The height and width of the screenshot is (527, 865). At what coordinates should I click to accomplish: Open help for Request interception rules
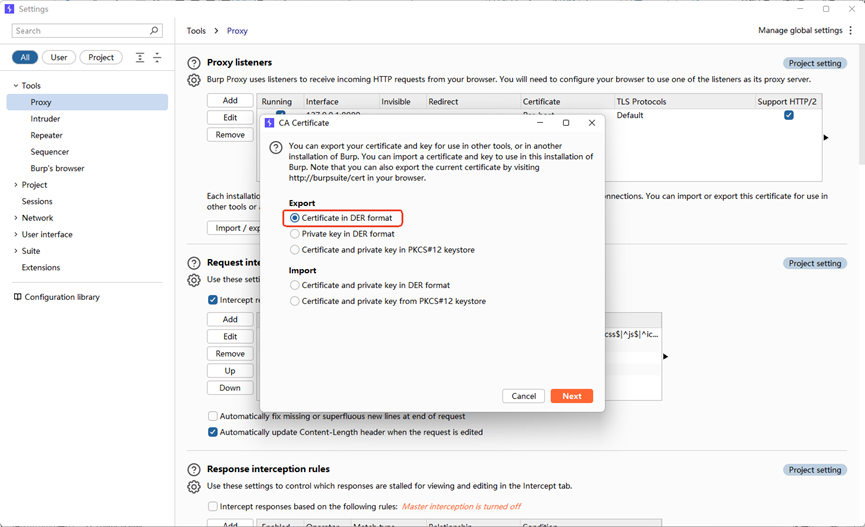194,263
